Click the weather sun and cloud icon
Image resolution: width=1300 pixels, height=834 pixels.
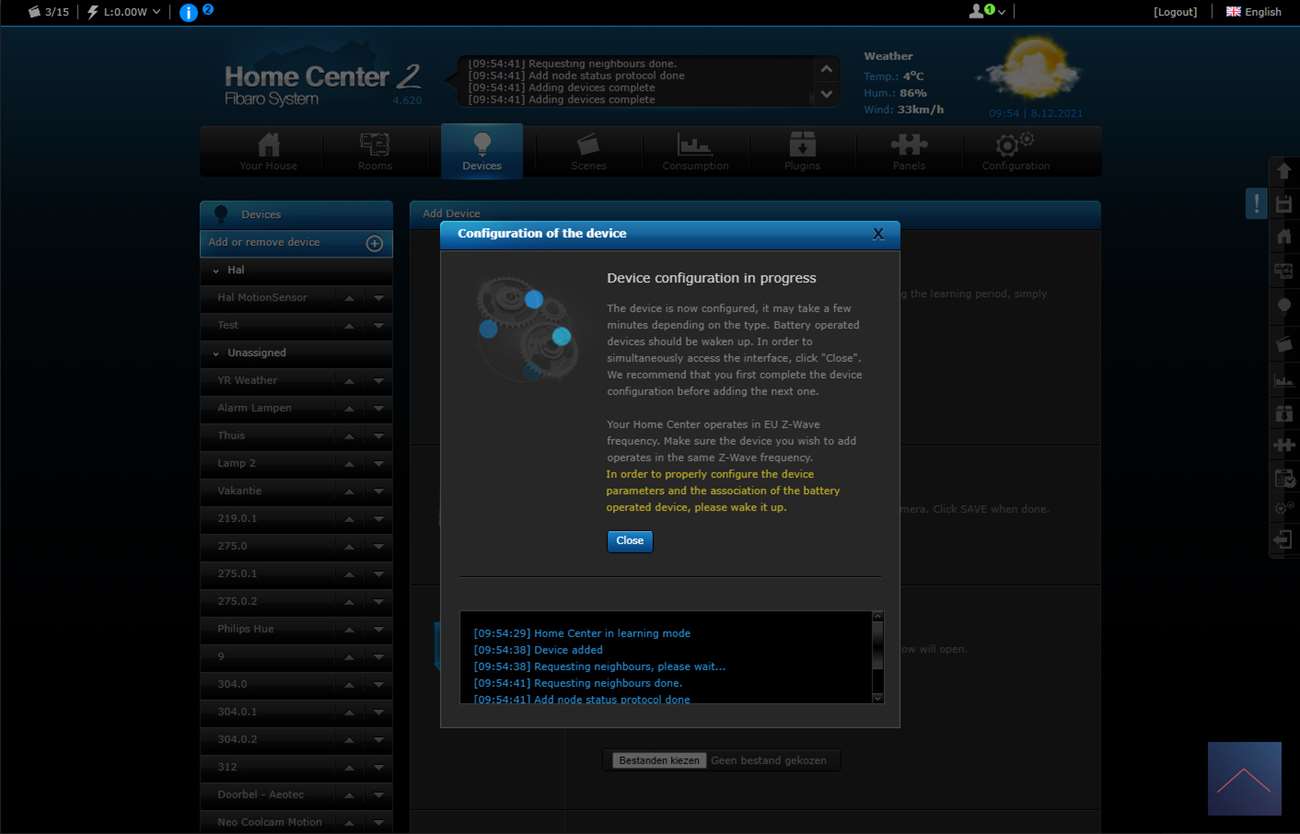pyautogui.click(x=1029, y=70)
